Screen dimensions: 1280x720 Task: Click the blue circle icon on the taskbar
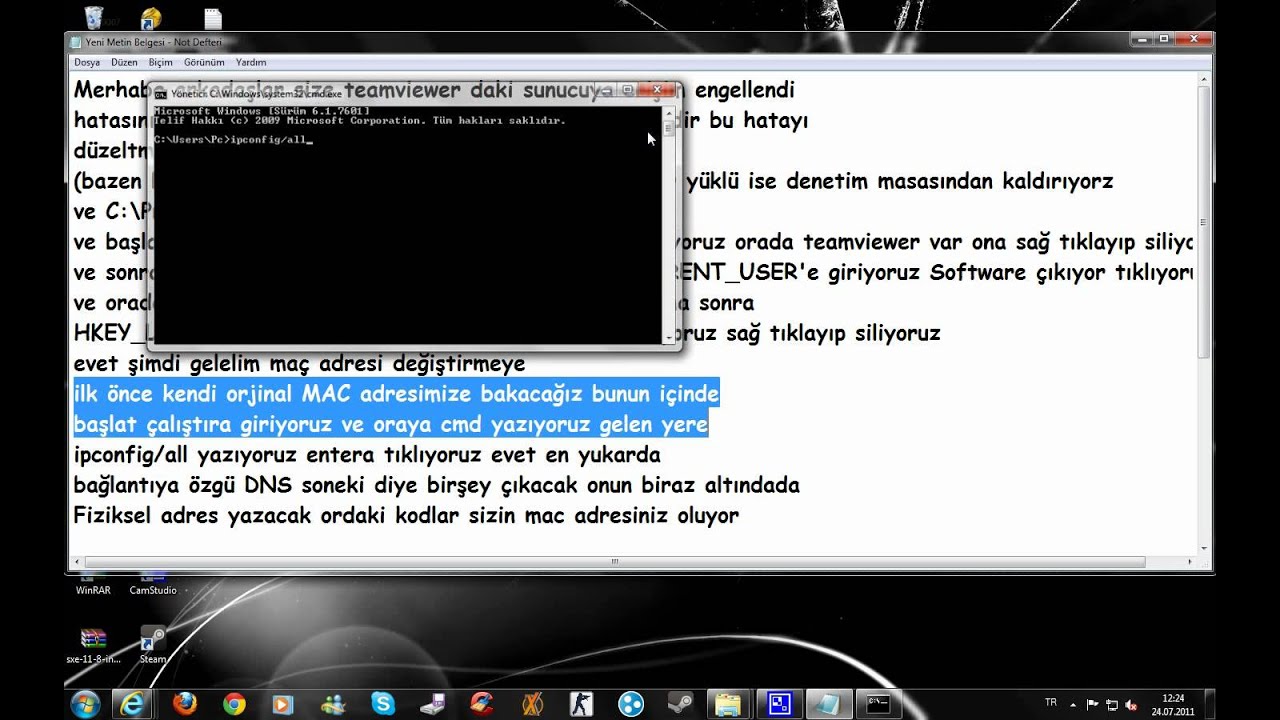point(631,704)
